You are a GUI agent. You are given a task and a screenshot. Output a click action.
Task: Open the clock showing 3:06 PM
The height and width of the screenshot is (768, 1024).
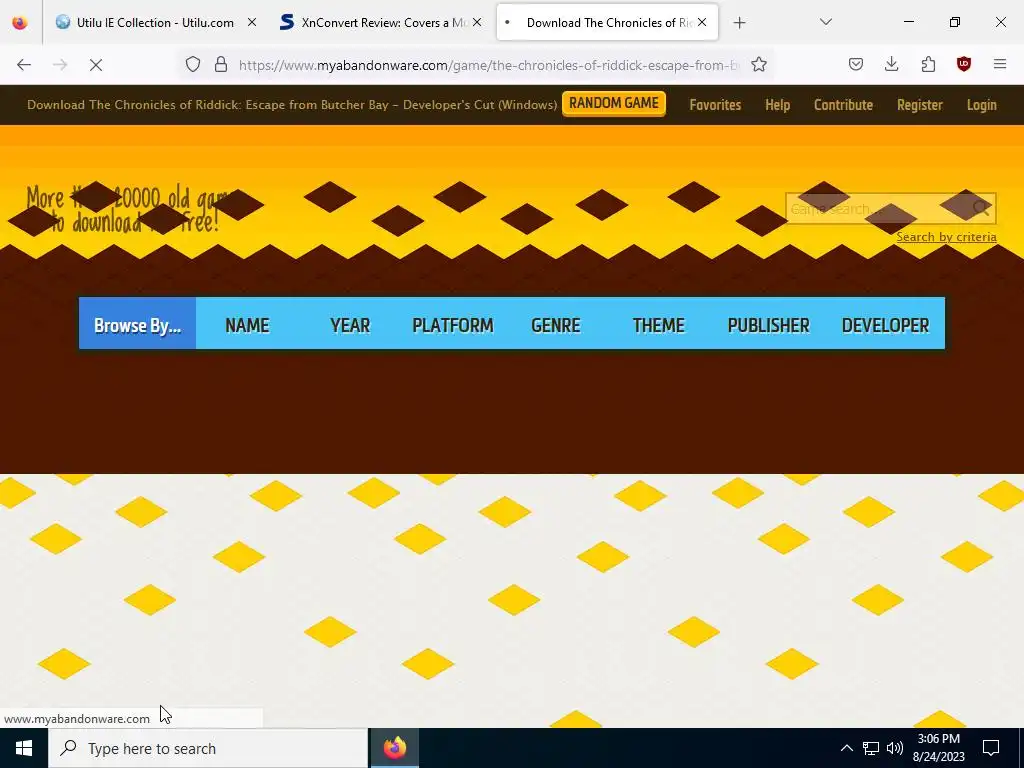click(938, 748)
